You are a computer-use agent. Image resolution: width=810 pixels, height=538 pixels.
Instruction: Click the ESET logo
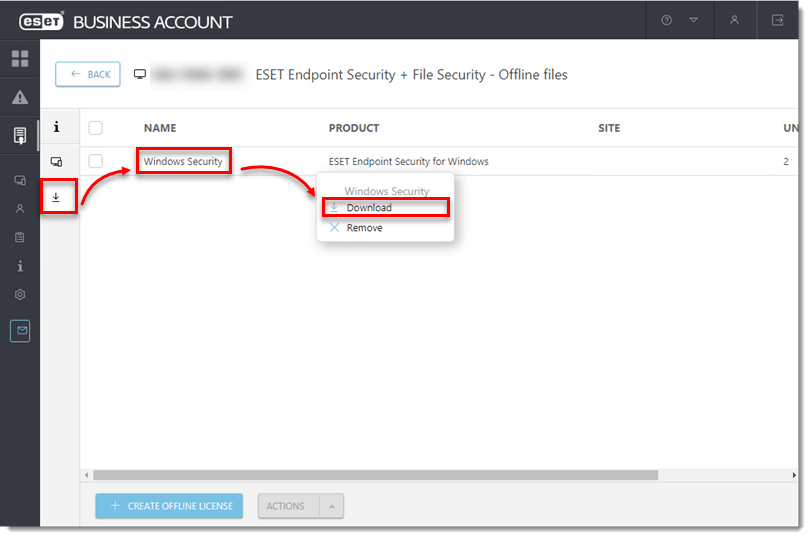point(41,22)
